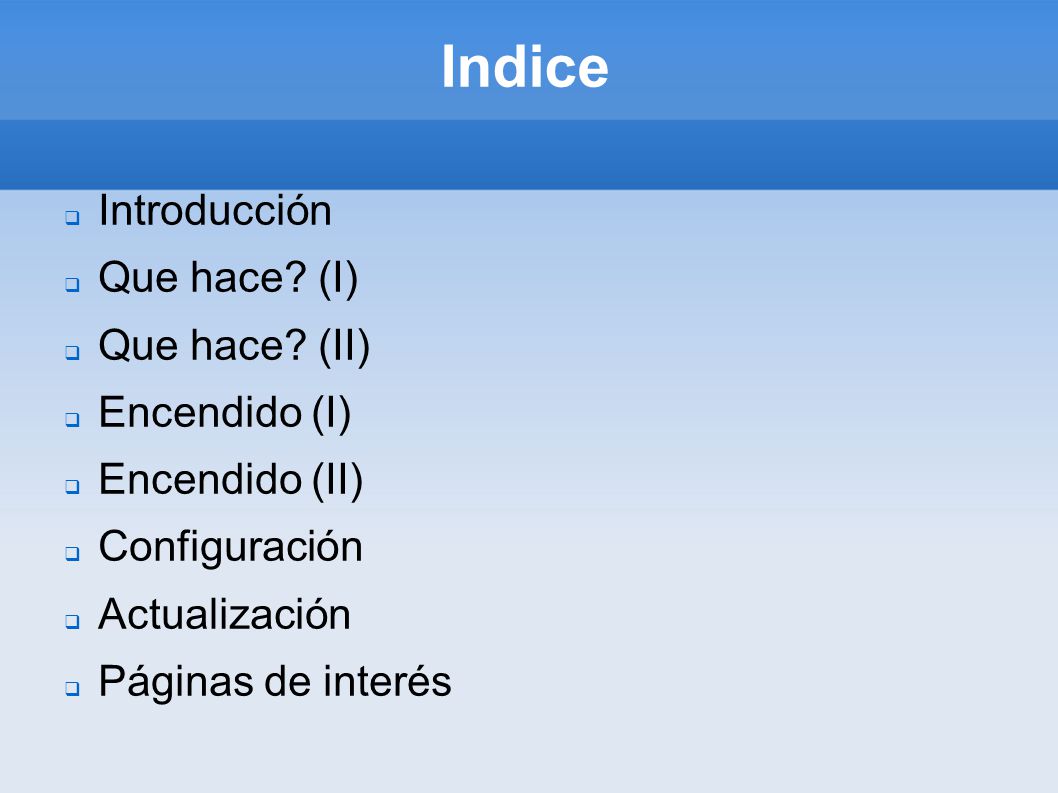The image size is (1058, 793).
Task: Click the bullet icon beside Que hace? (I)
Action: 72,284
